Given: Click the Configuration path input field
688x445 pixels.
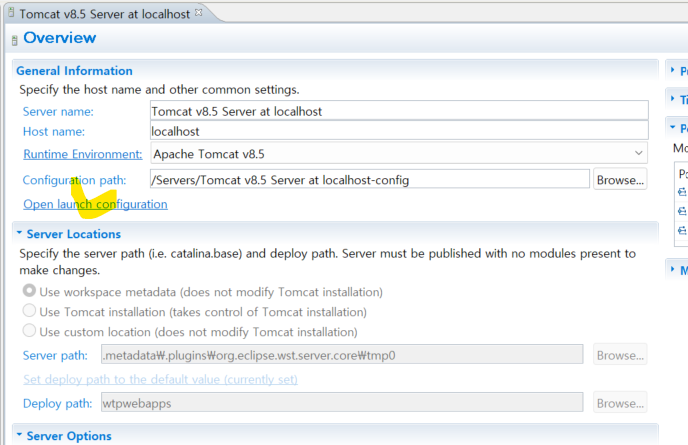Looking at the screenshot, I should 369,180.
